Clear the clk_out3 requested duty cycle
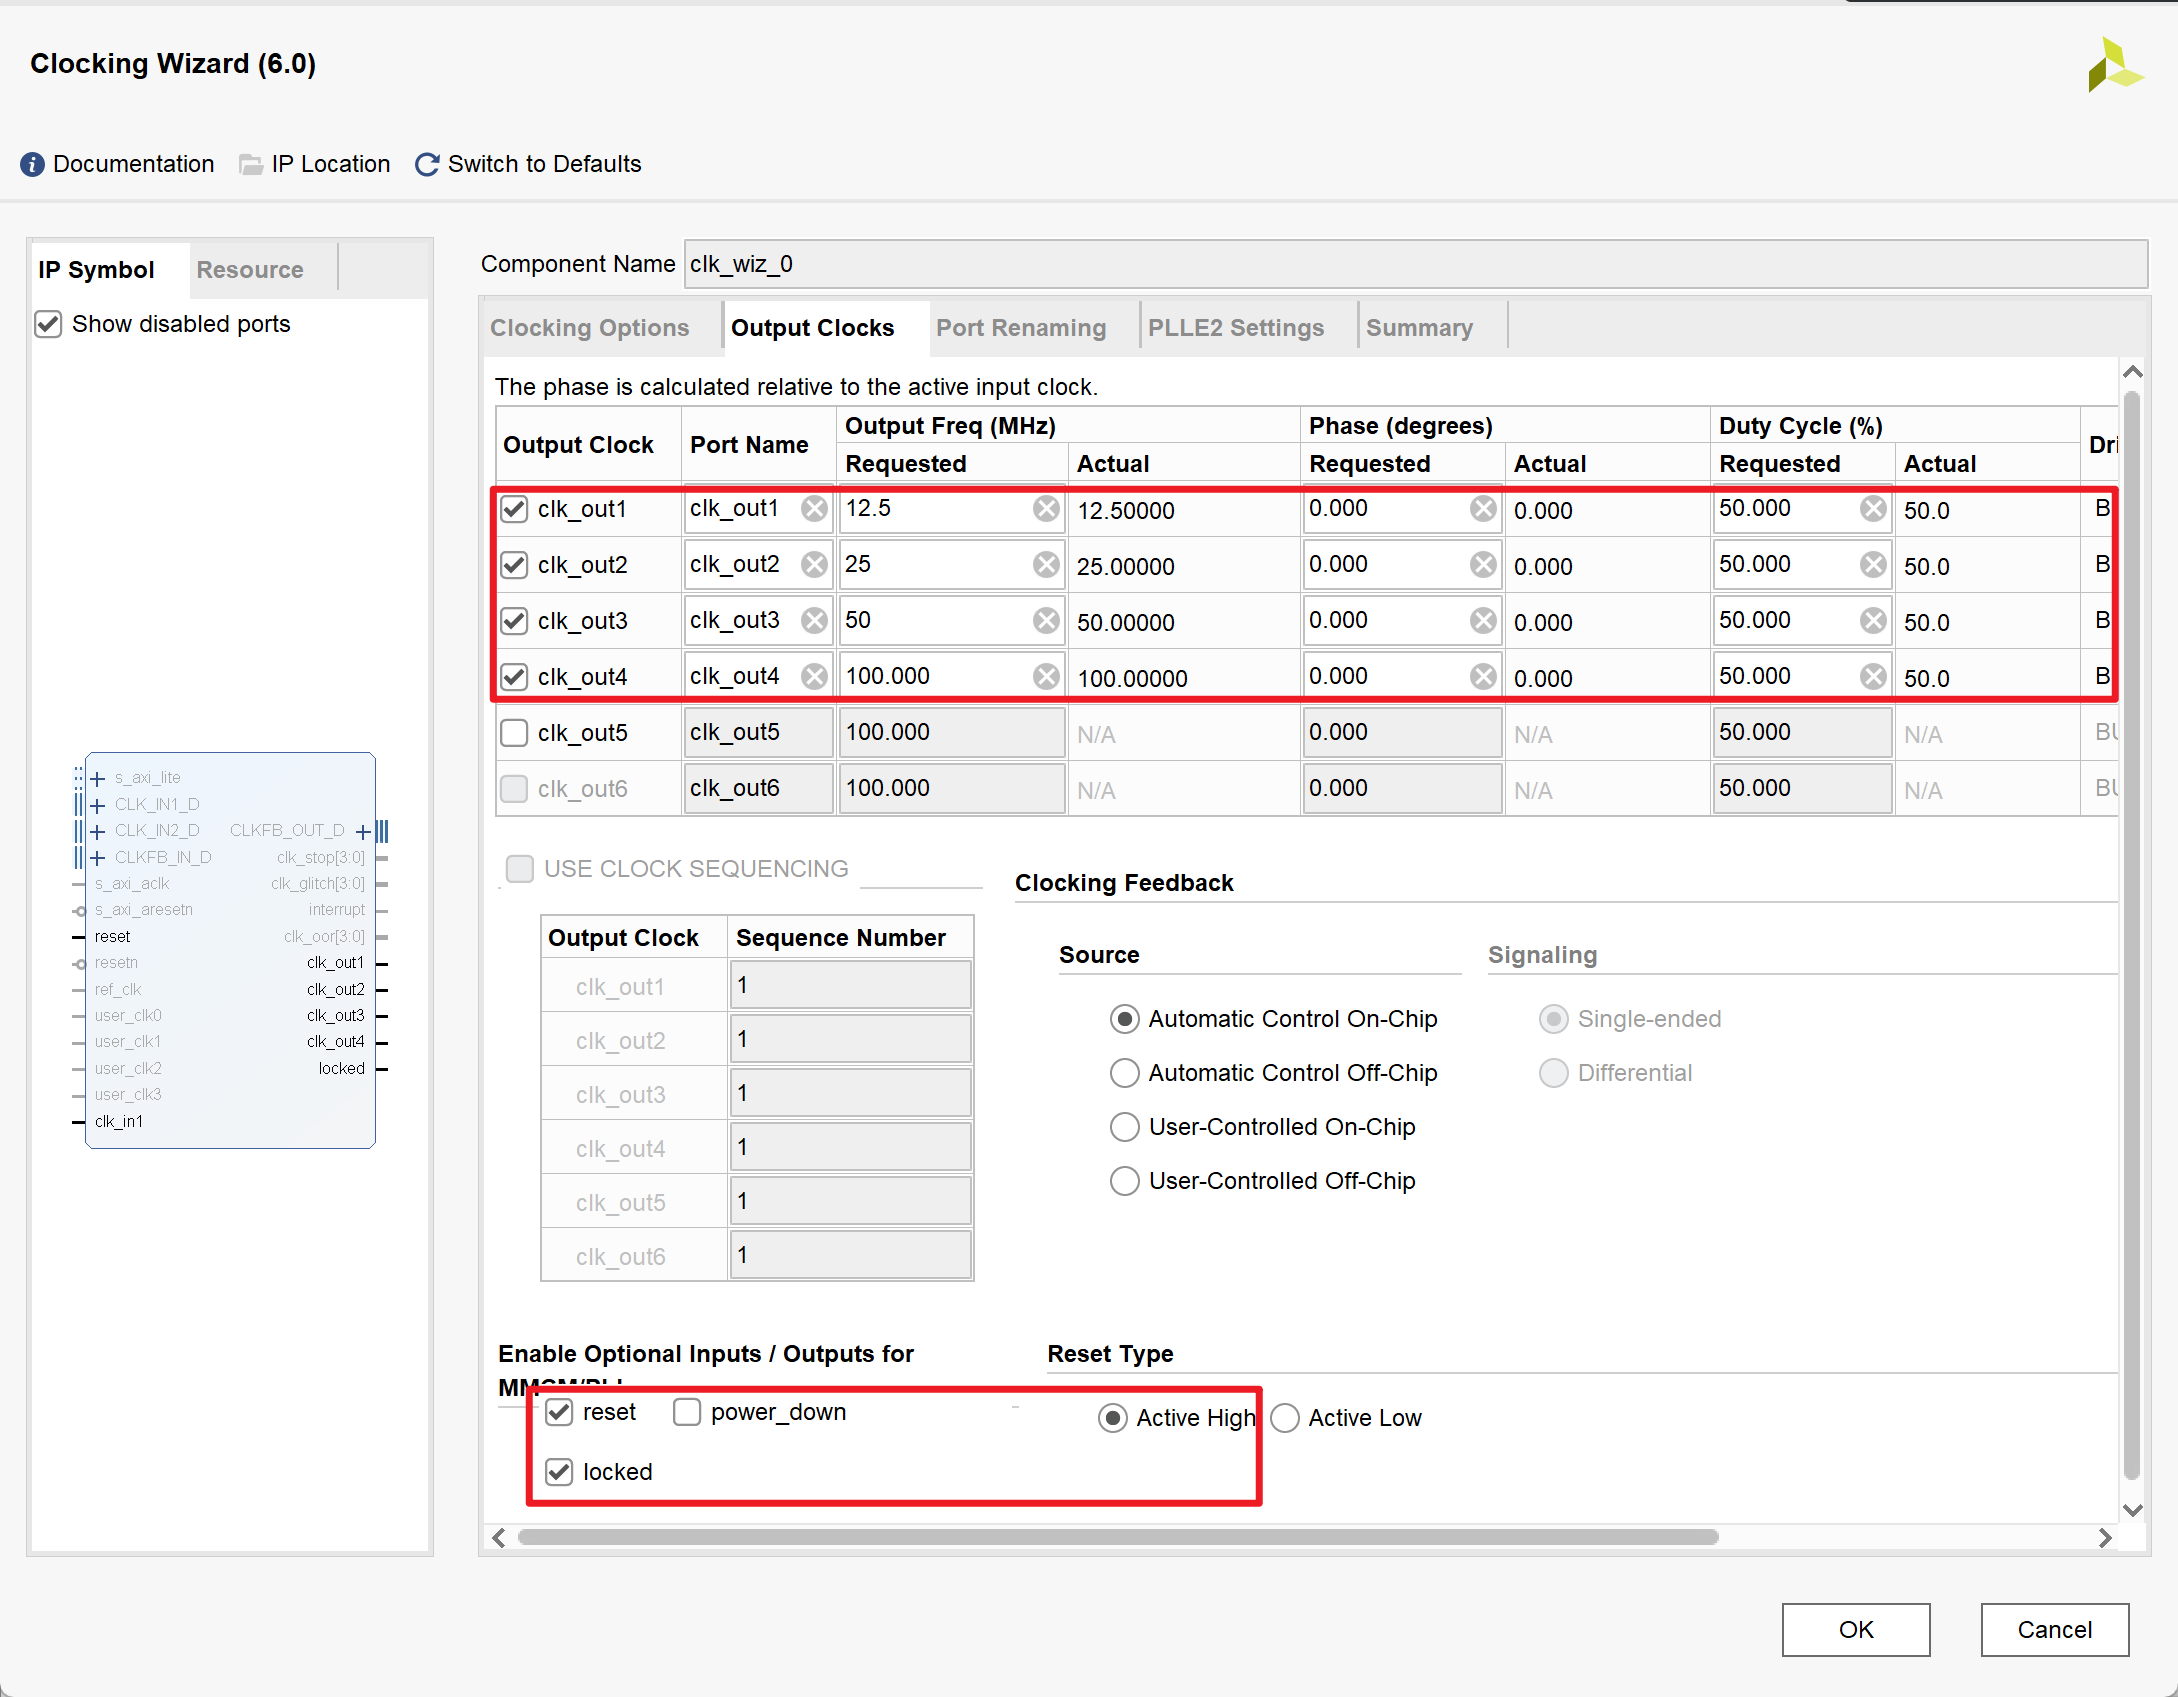Viewport: 2178px width, 1697px height. pos(1874,621)
